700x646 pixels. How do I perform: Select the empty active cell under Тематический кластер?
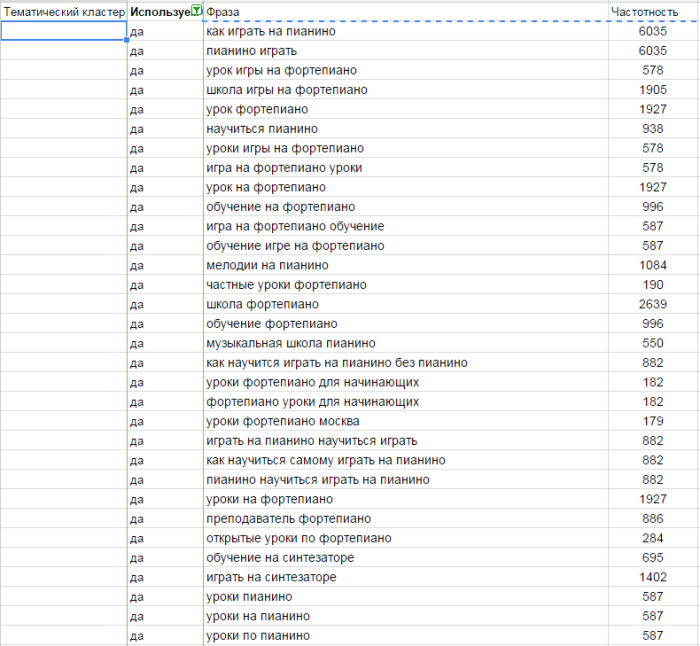coord(63,31)
